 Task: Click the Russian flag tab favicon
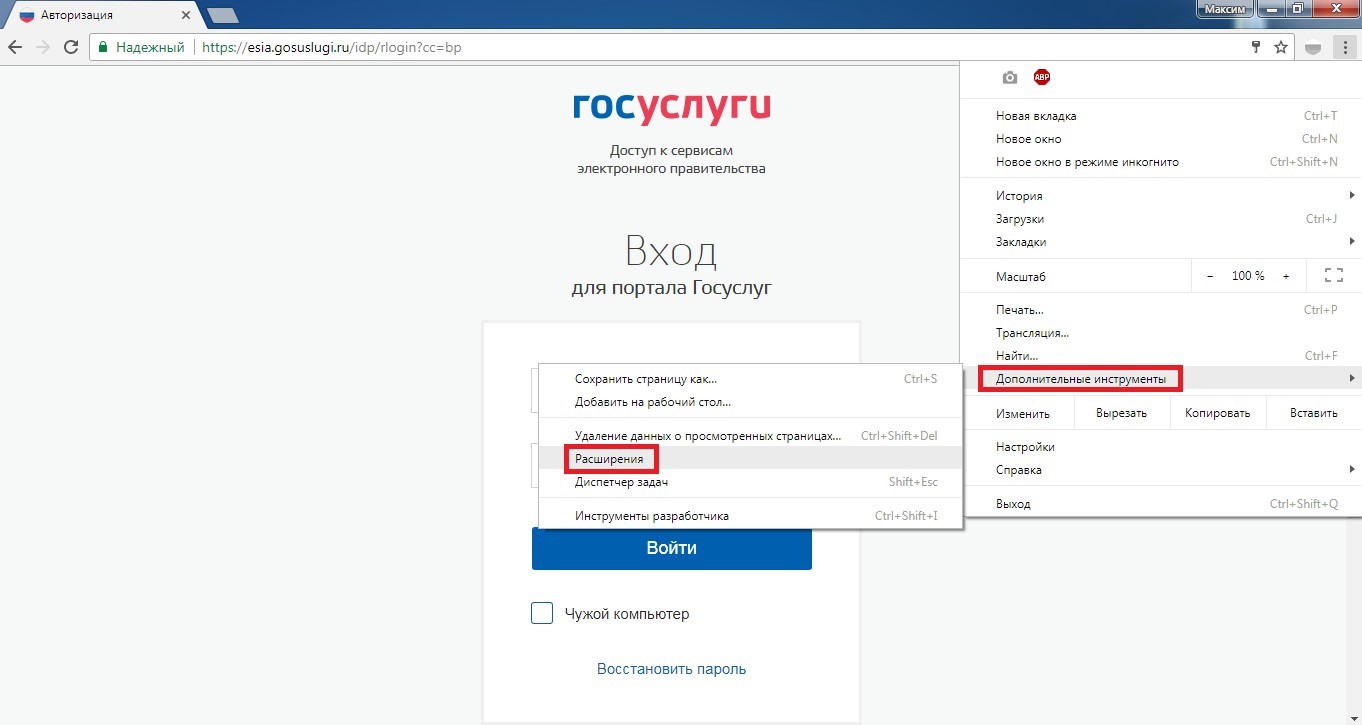[x=27, y=15]
